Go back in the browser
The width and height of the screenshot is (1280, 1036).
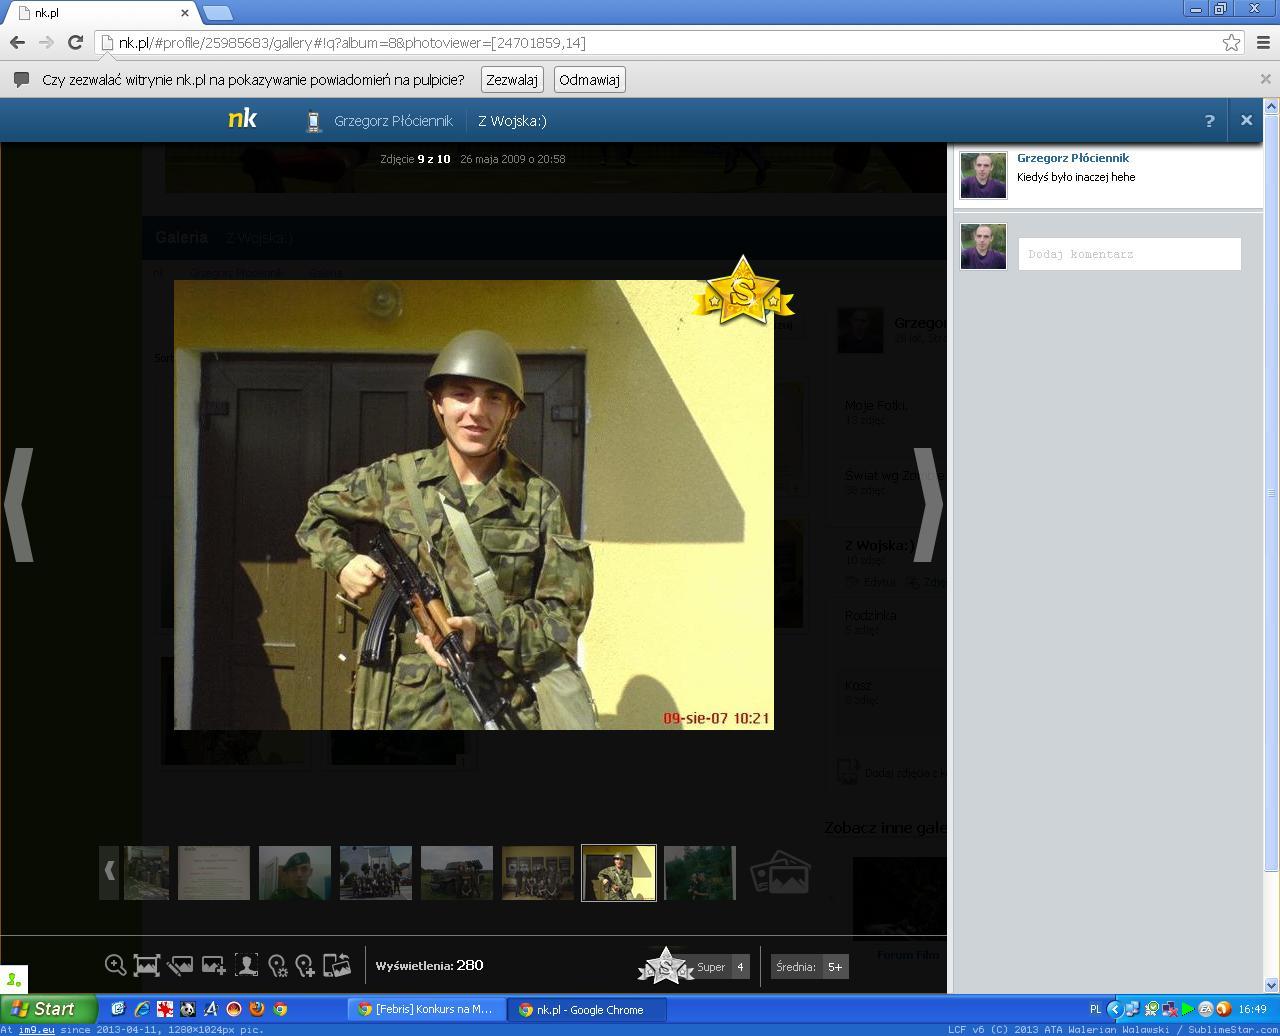click(x=17, y=42)
